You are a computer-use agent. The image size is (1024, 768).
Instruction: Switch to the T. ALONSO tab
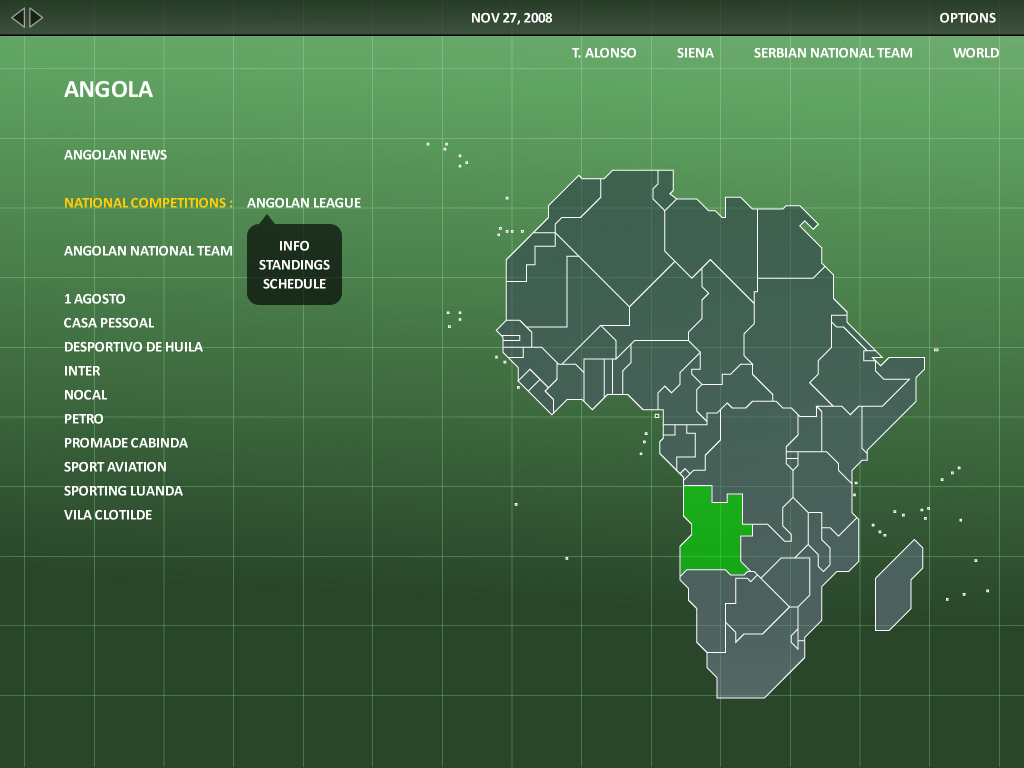[603, 52]
